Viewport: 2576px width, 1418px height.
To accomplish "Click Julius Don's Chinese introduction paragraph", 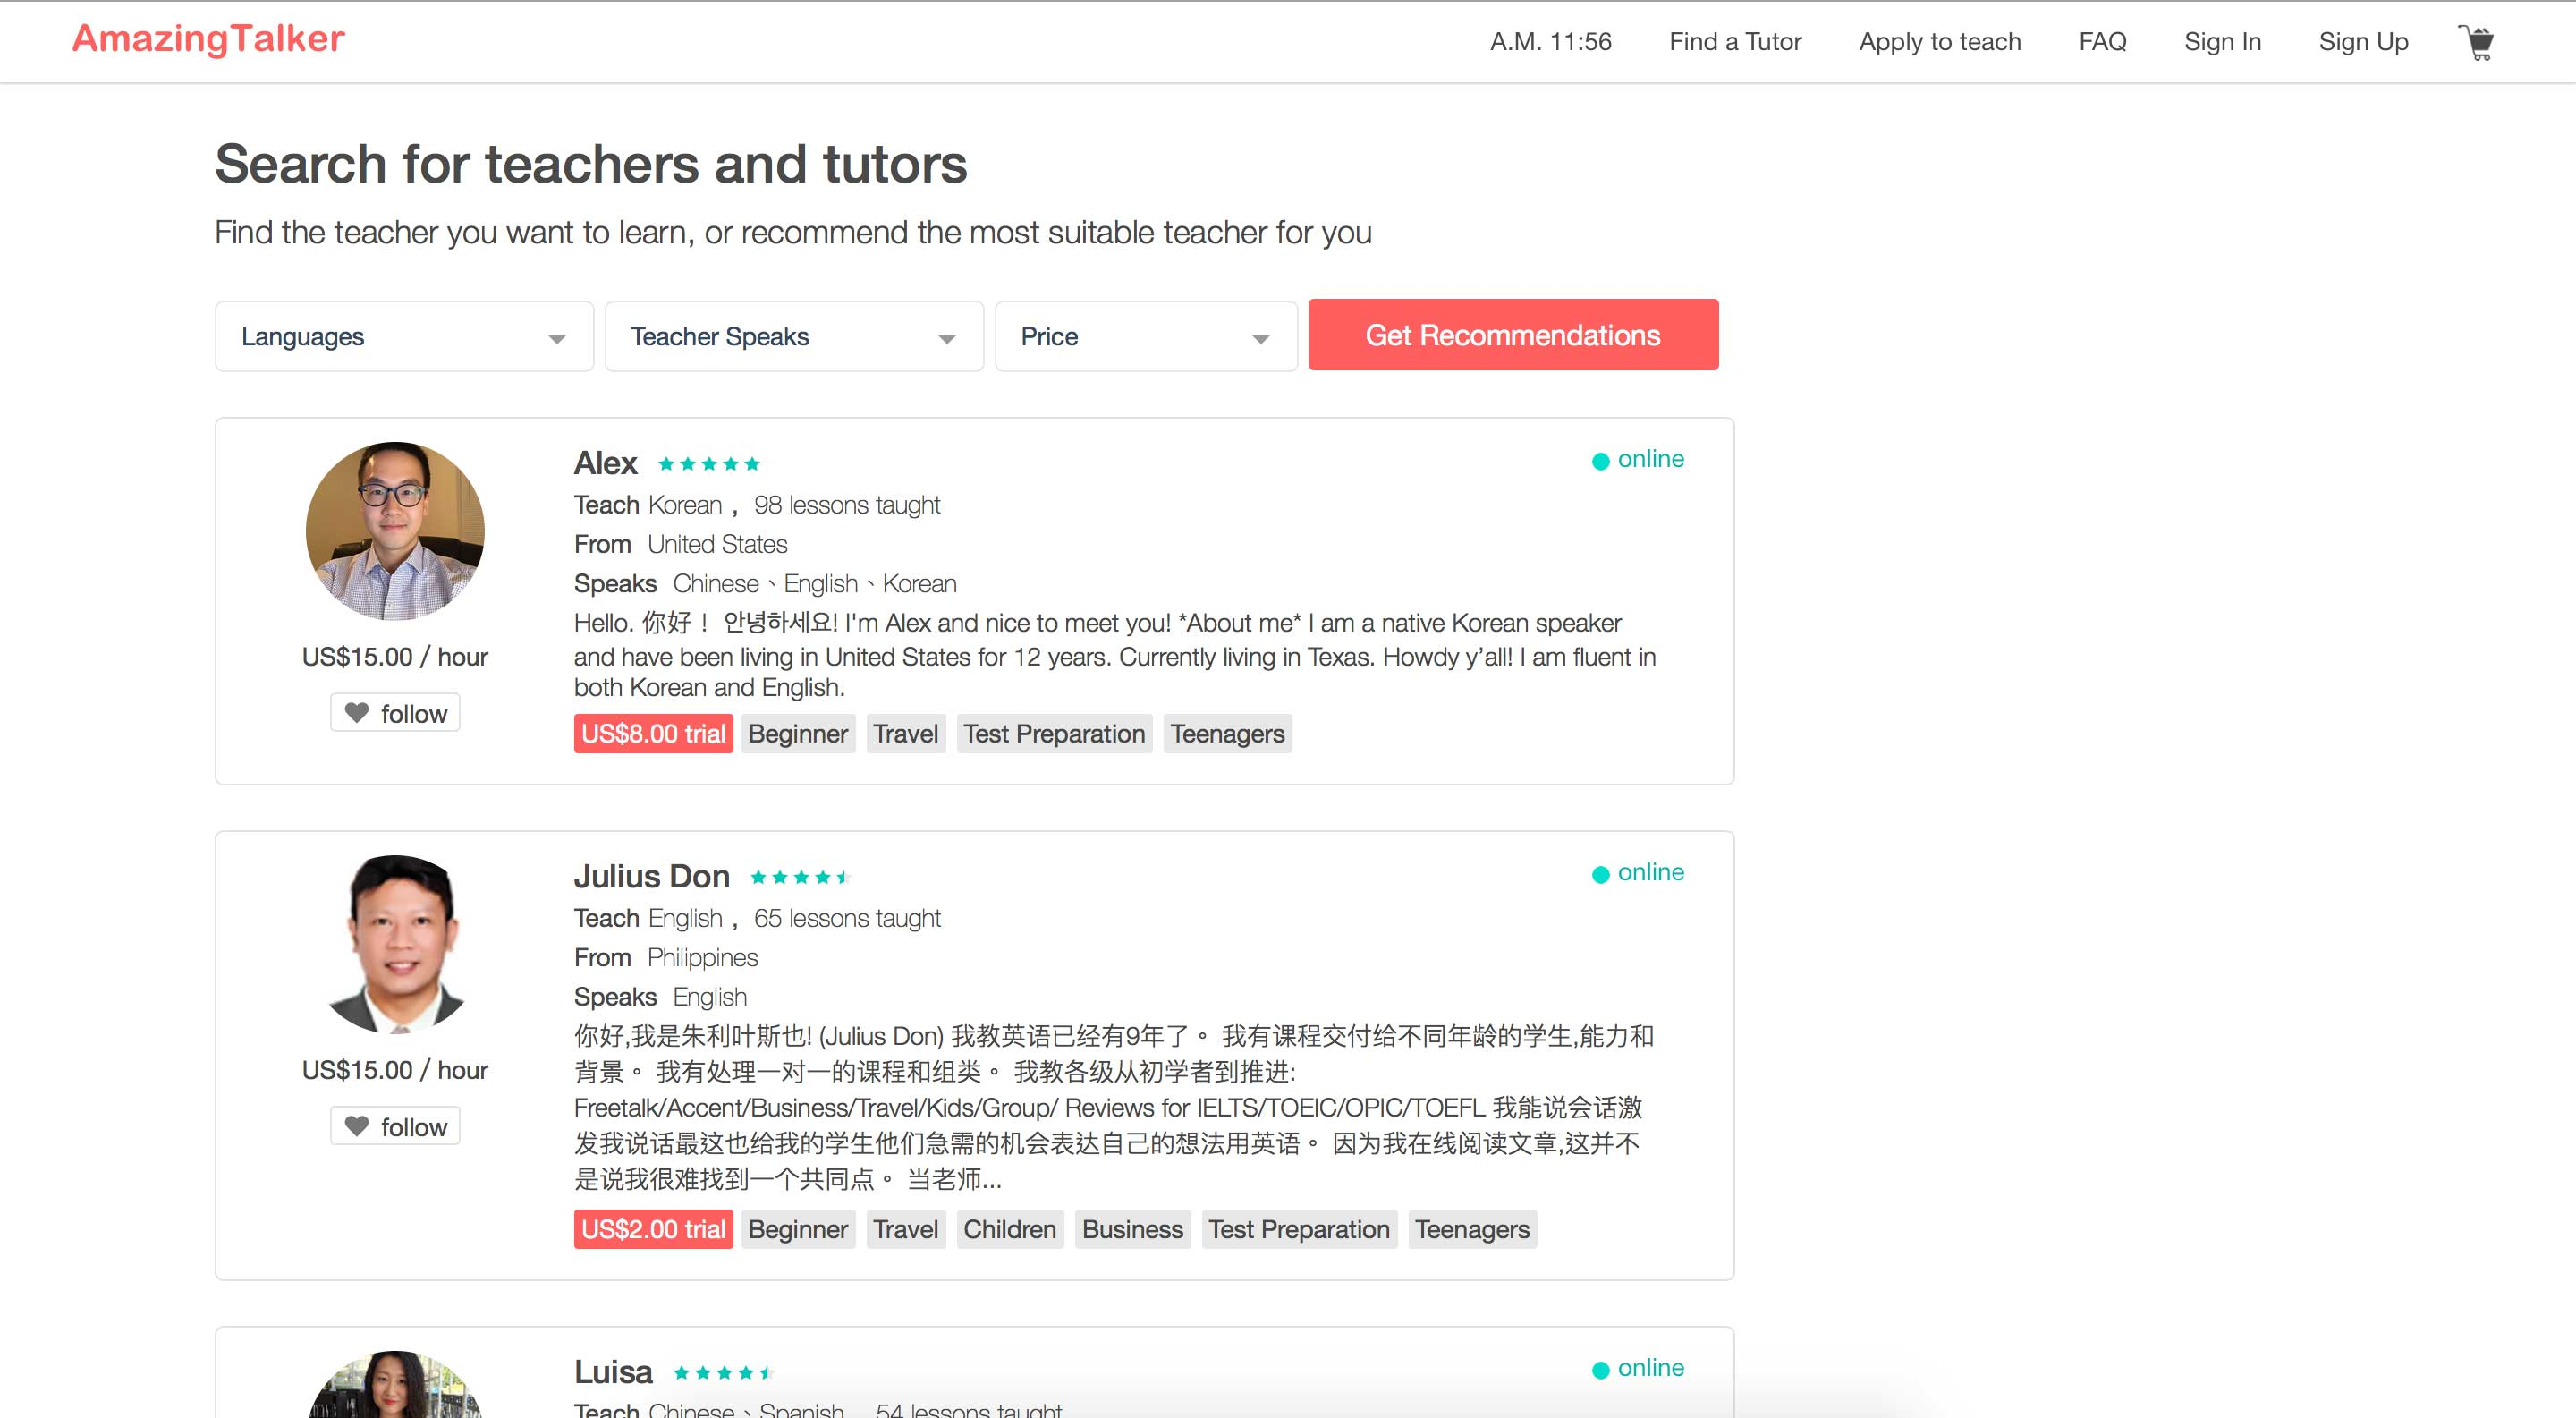I will (x=1115, y=1107).
